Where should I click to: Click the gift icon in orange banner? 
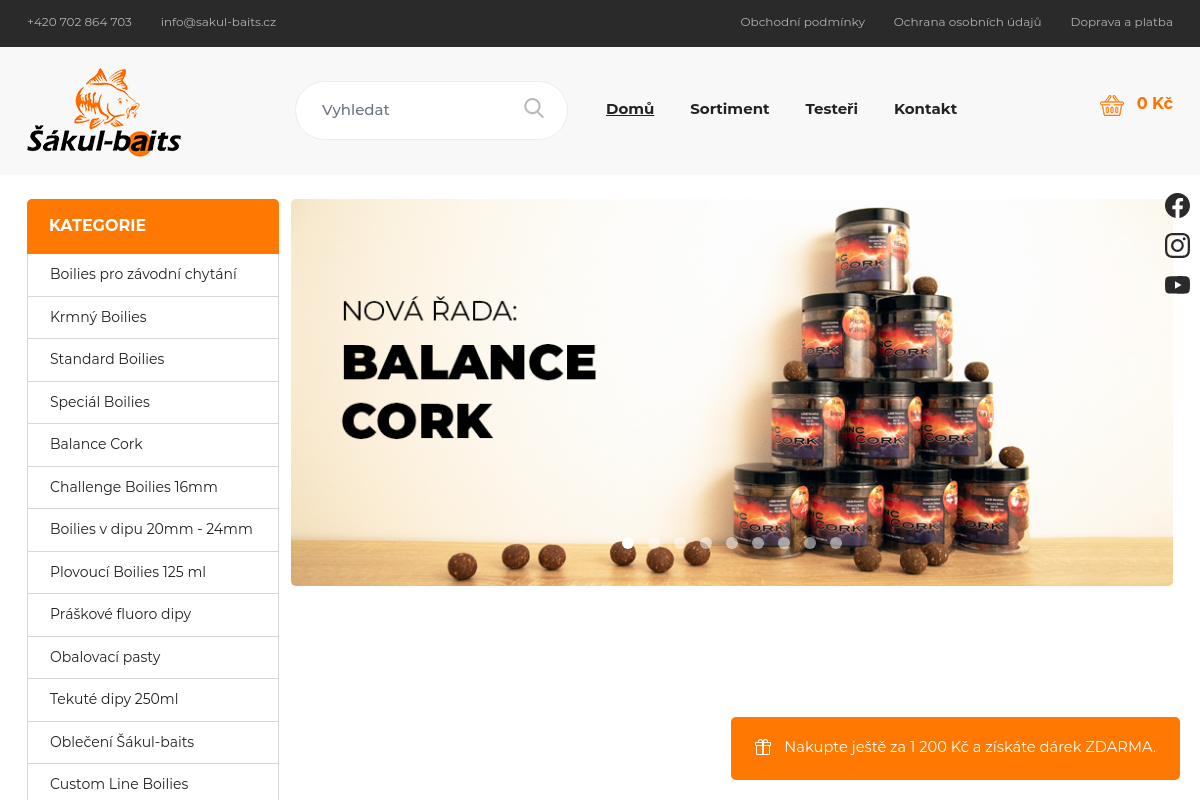pos(763,747)
